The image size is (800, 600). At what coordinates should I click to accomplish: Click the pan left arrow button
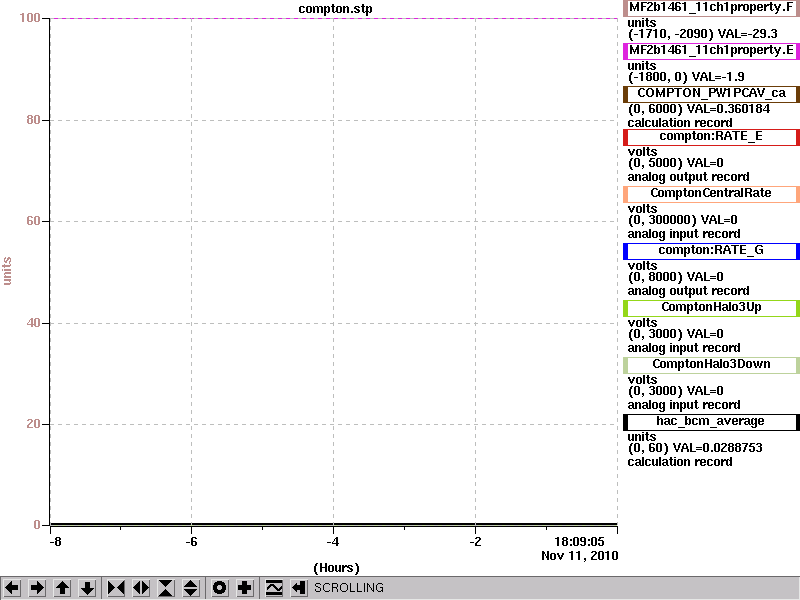click(x=12, y=588)
